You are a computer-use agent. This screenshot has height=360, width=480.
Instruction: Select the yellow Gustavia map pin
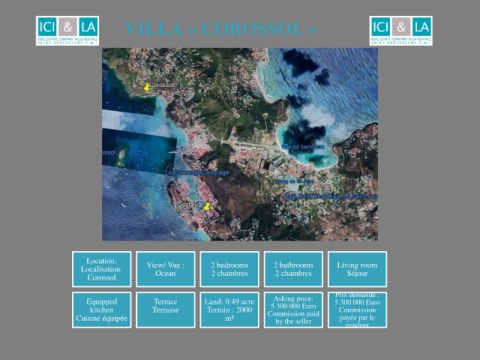pos(207,206)
